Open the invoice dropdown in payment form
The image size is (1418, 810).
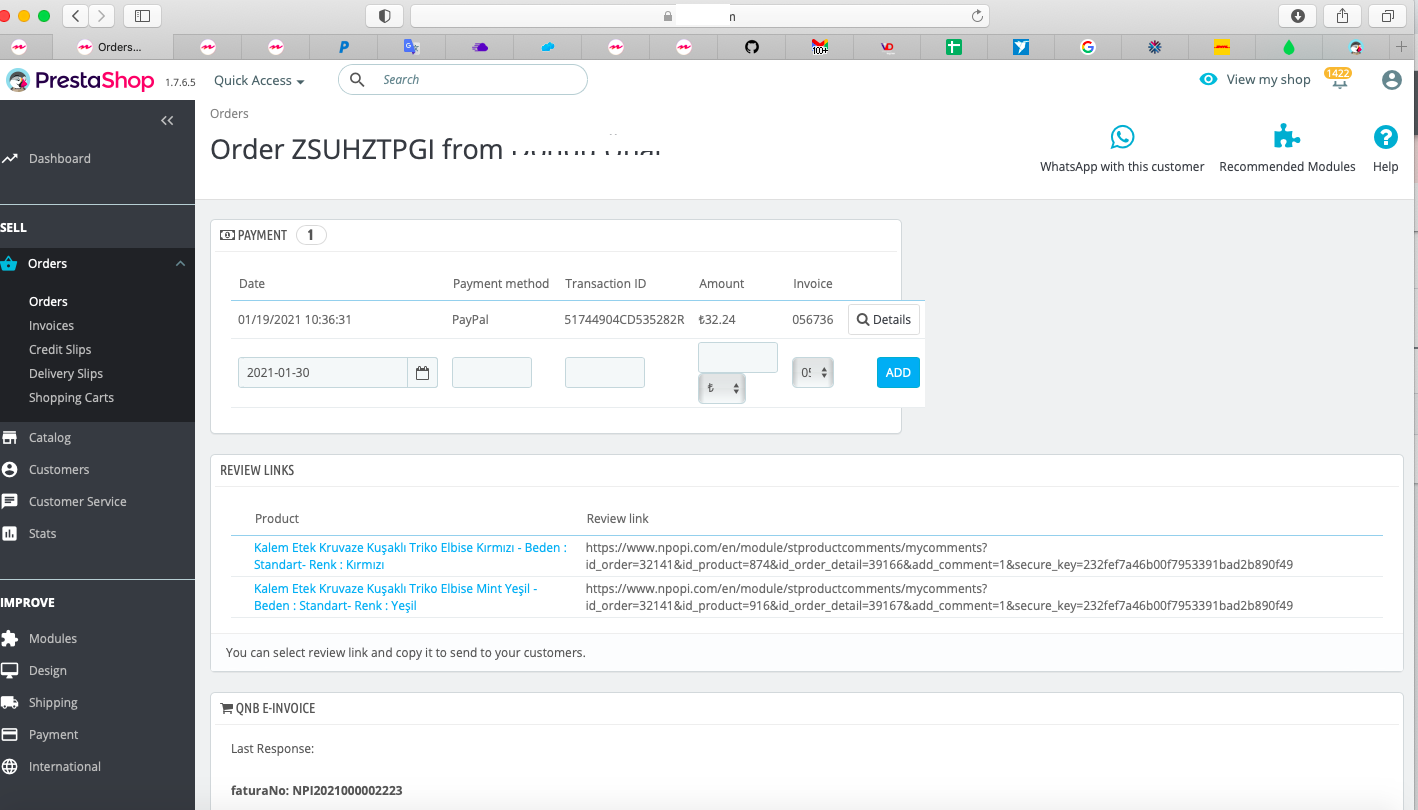pos(813,373)
